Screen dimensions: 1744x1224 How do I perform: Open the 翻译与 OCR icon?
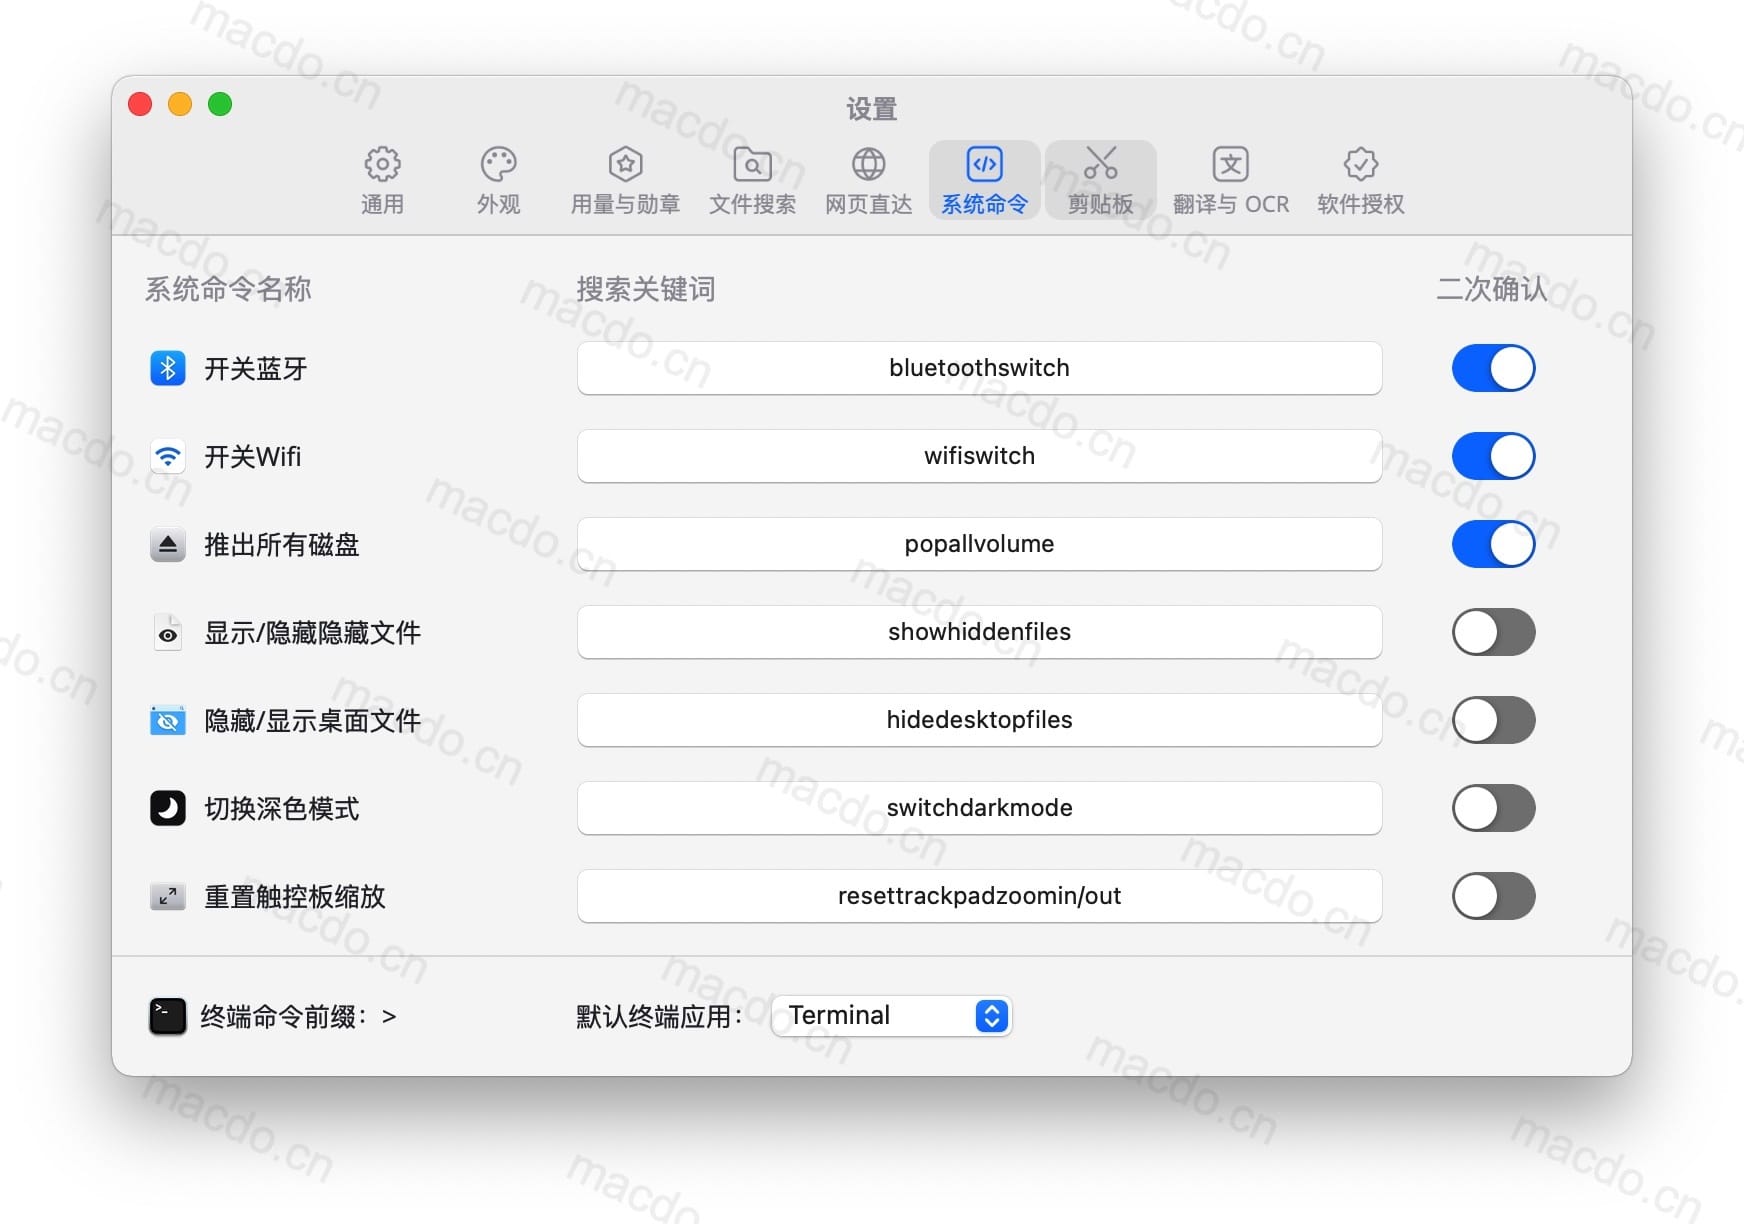(x=1231, y=163)
